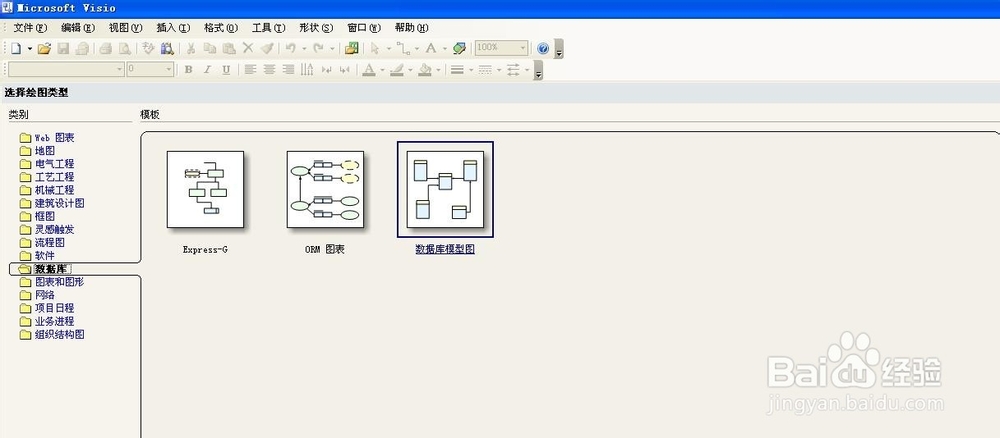
Task: Toggle Italic formatting
Action: [x=207, y=69]
